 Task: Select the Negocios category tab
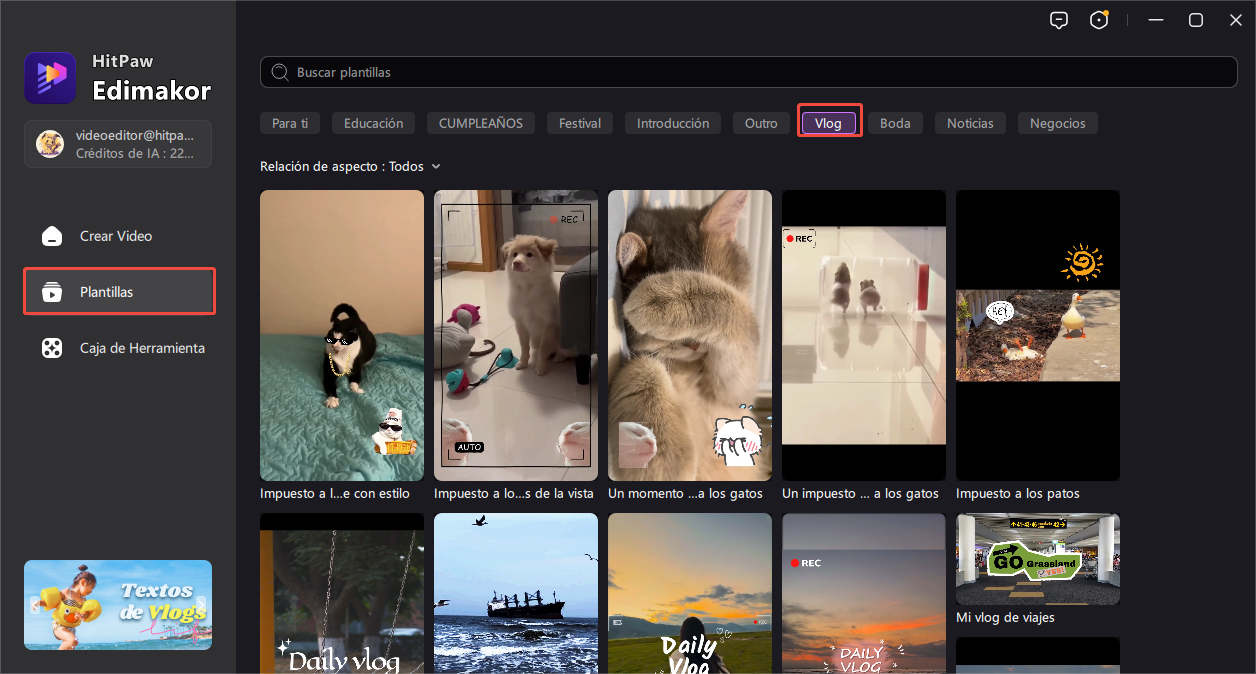pyautogui.click(x=1057, y=123)
